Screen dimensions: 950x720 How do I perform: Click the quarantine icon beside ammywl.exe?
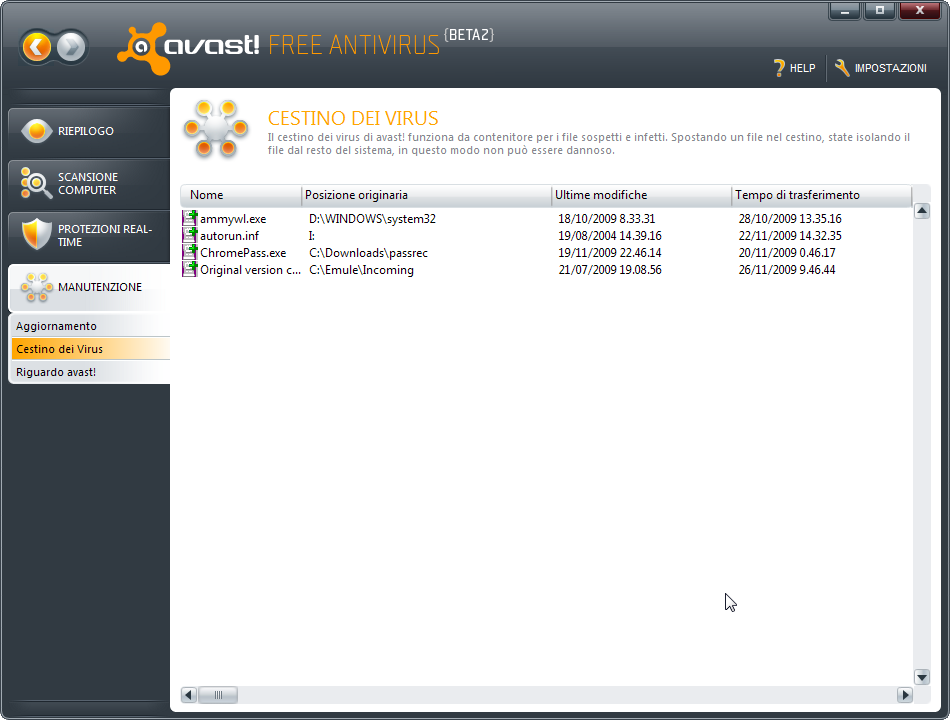tap(190, 218)
